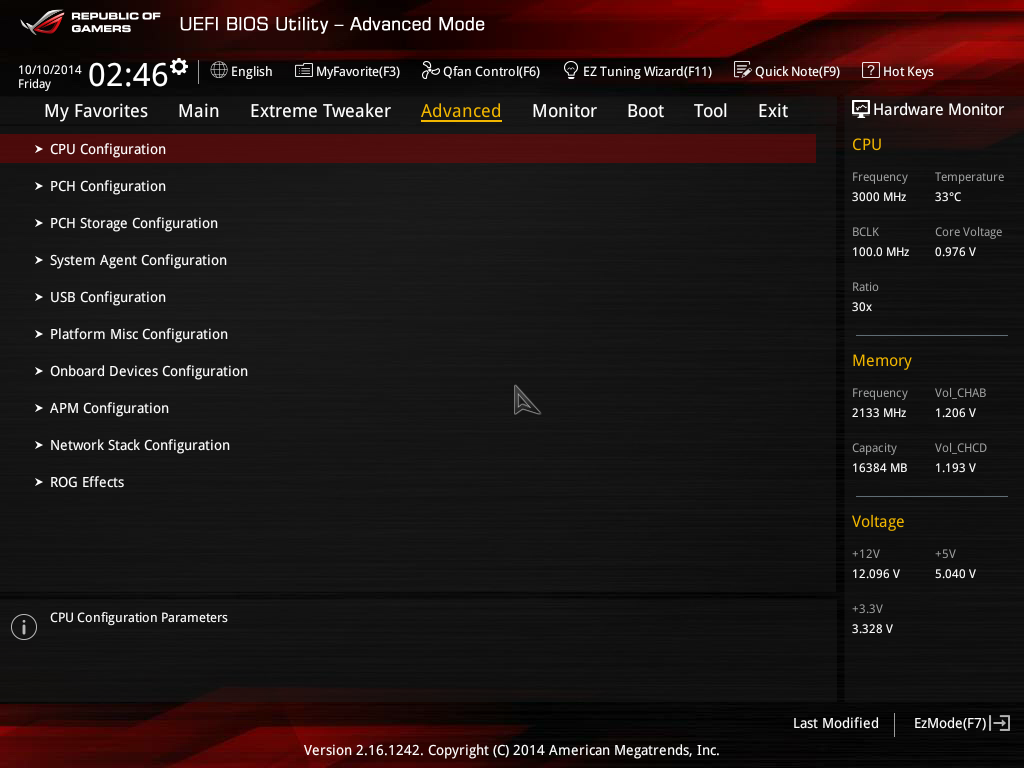Switch to EzMode(F7)

click(962, 723)
